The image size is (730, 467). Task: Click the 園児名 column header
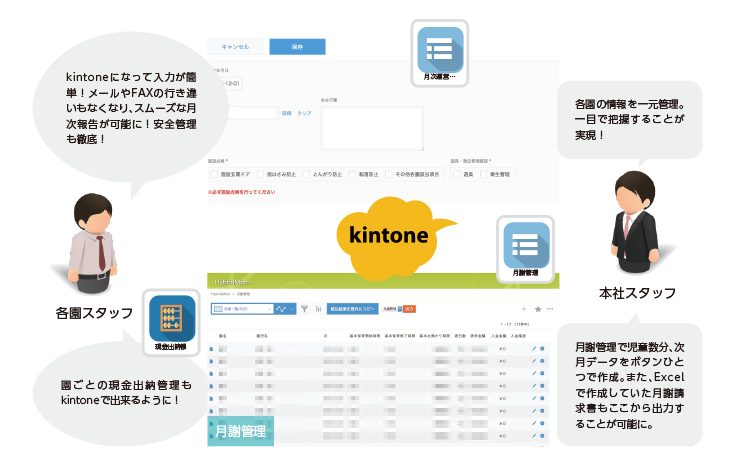click(x=262, y=336)
